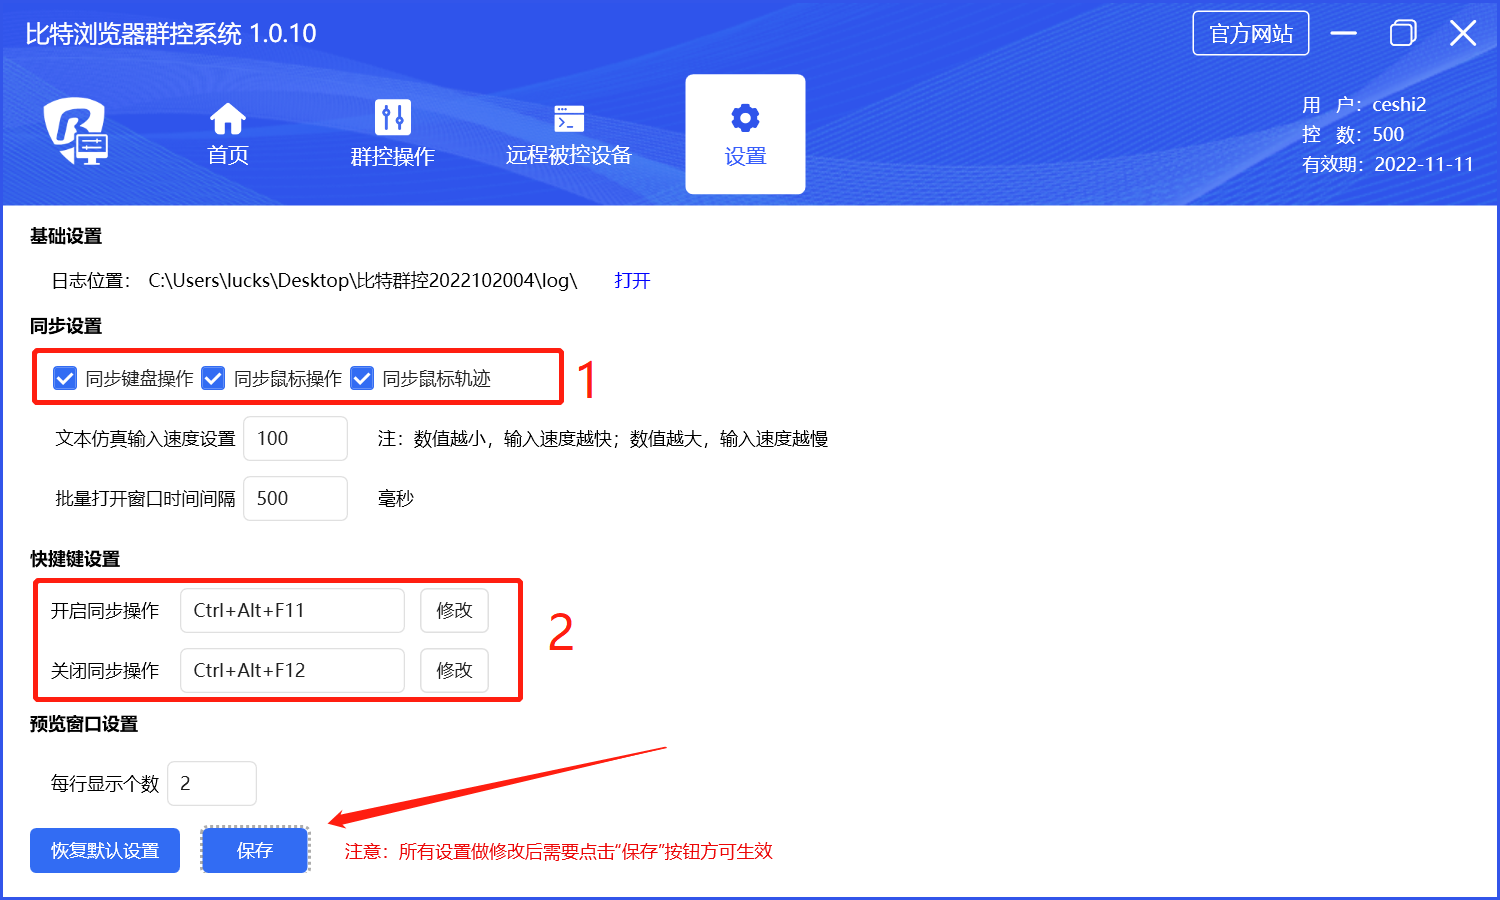Uncheck 同步键盘操作 checkbox
This screenshot has height=900, width=1500.
65,378
